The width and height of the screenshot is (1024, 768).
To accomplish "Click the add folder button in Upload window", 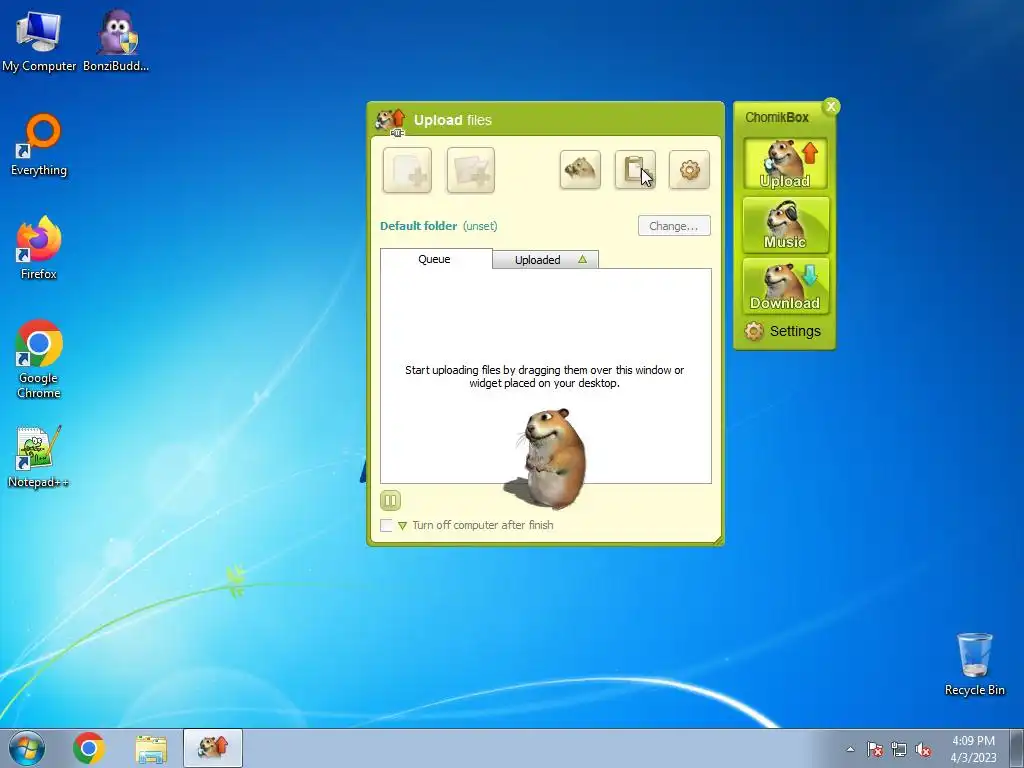I will pos(470,170).
